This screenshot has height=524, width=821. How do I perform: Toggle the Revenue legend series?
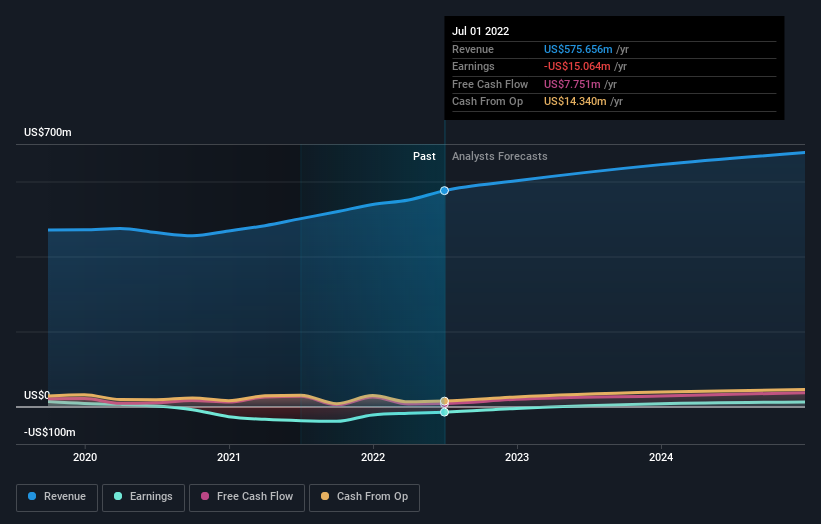[x=57, y=497]
